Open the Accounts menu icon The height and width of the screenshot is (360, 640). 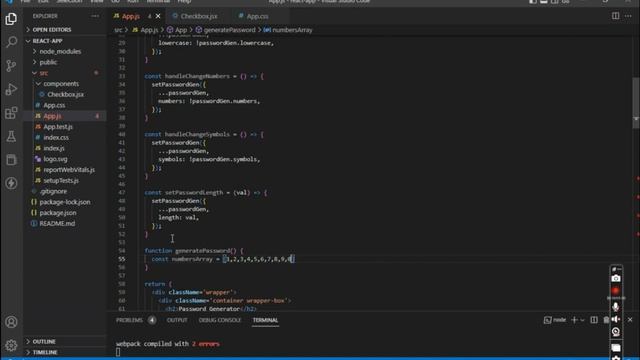[x=11, y=322]
